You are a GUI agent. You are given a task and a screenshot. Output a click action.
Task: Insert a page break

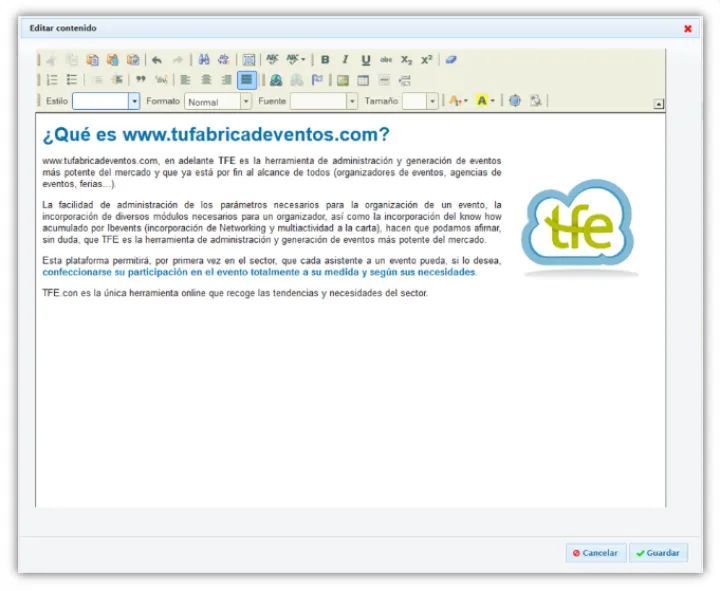click(x=405, y=80)
